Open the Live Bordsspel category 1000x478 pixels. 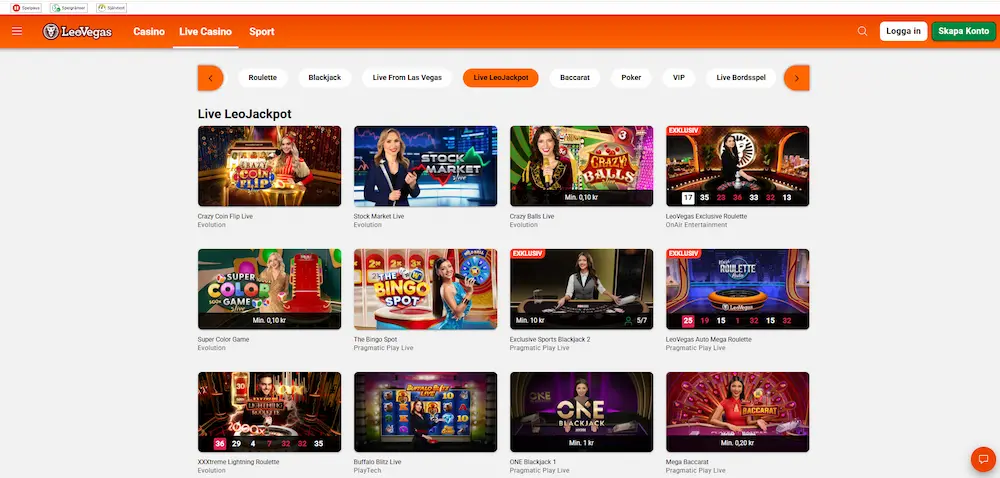pos(741,78)
